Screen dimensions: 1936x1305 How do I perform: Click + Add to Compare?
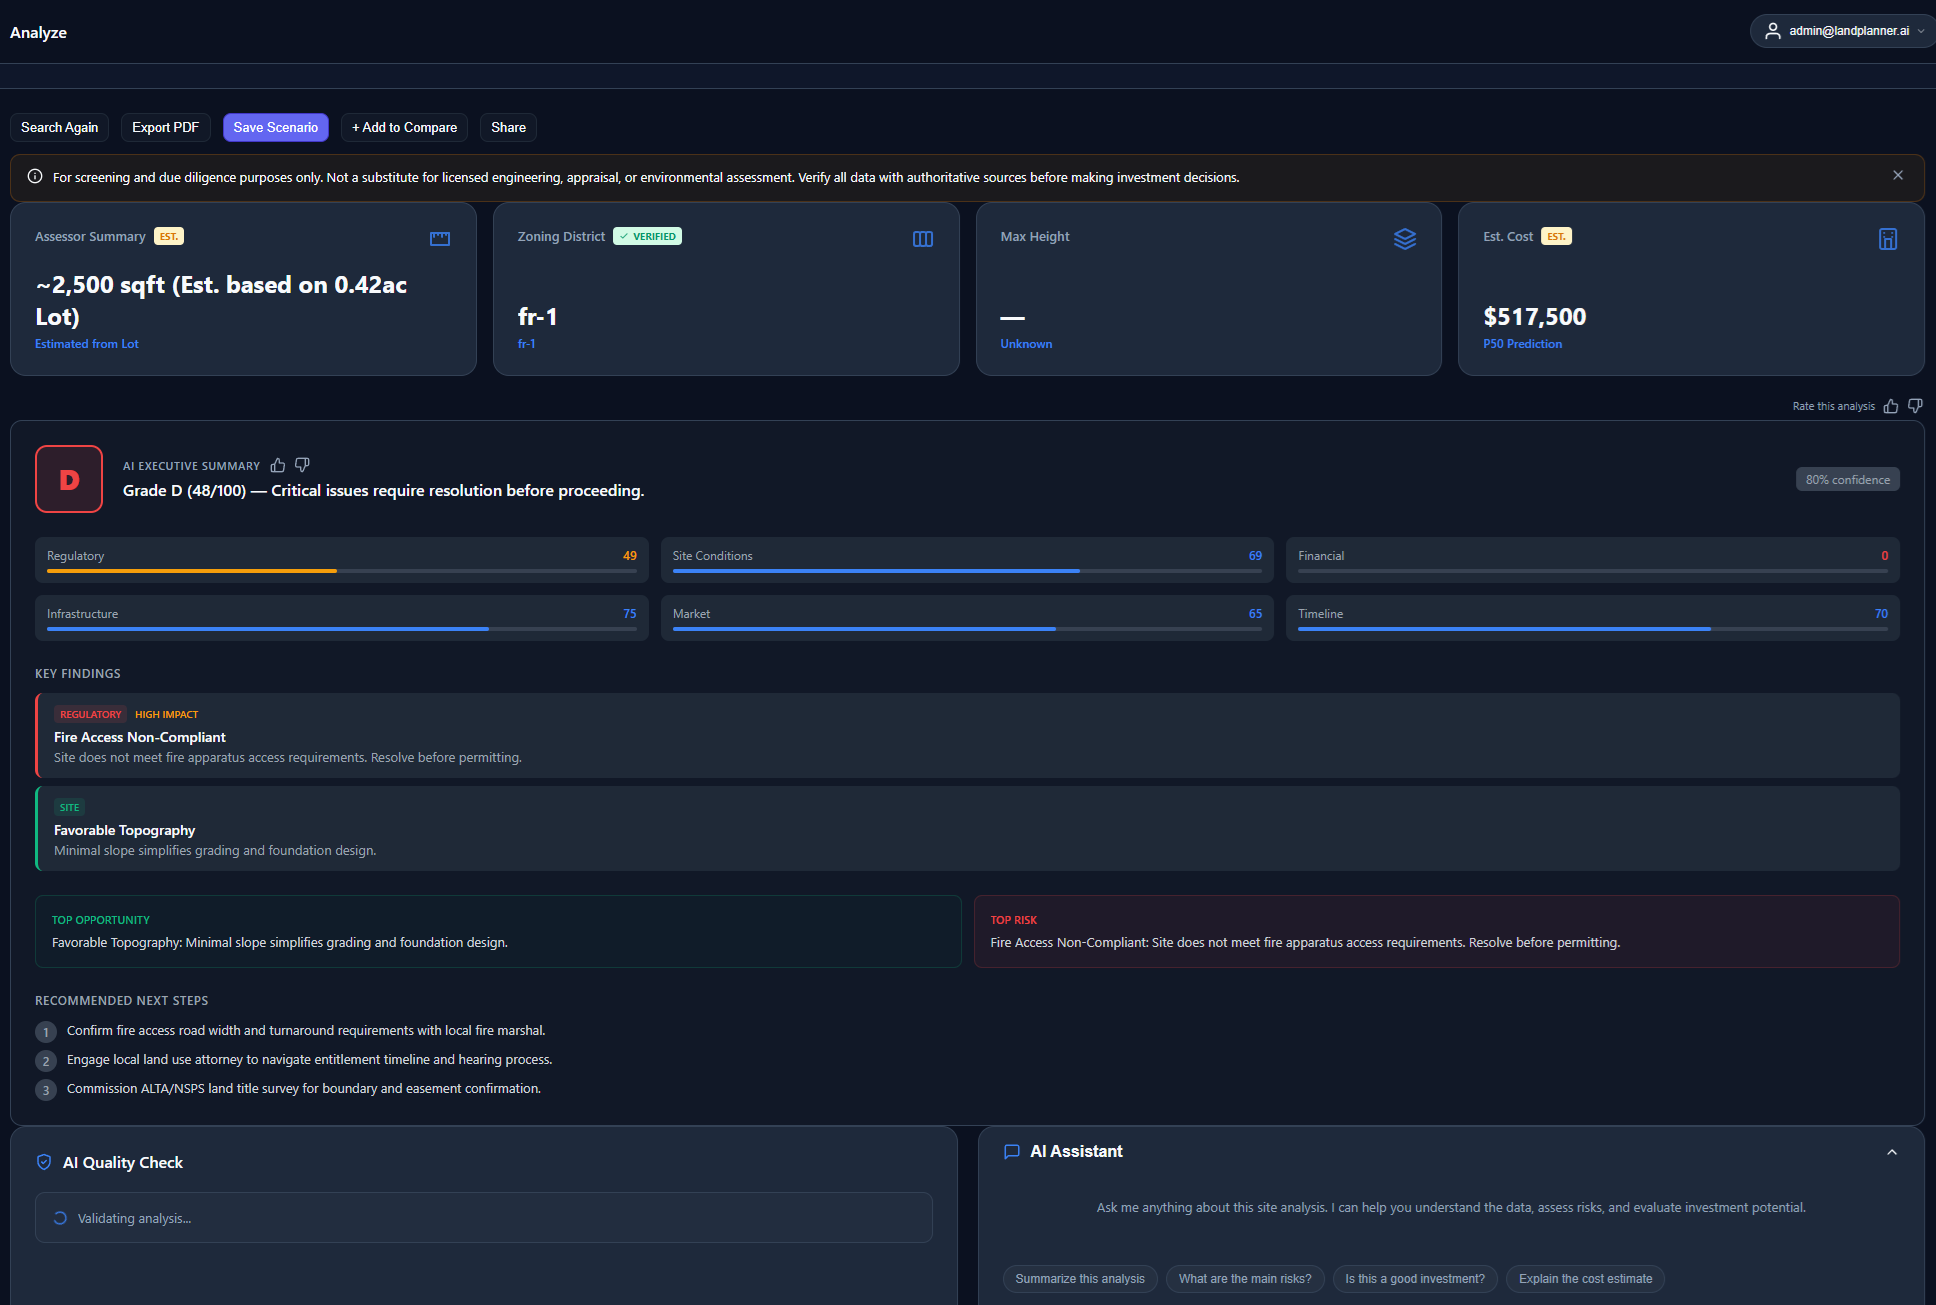click(x=405, y=127)
